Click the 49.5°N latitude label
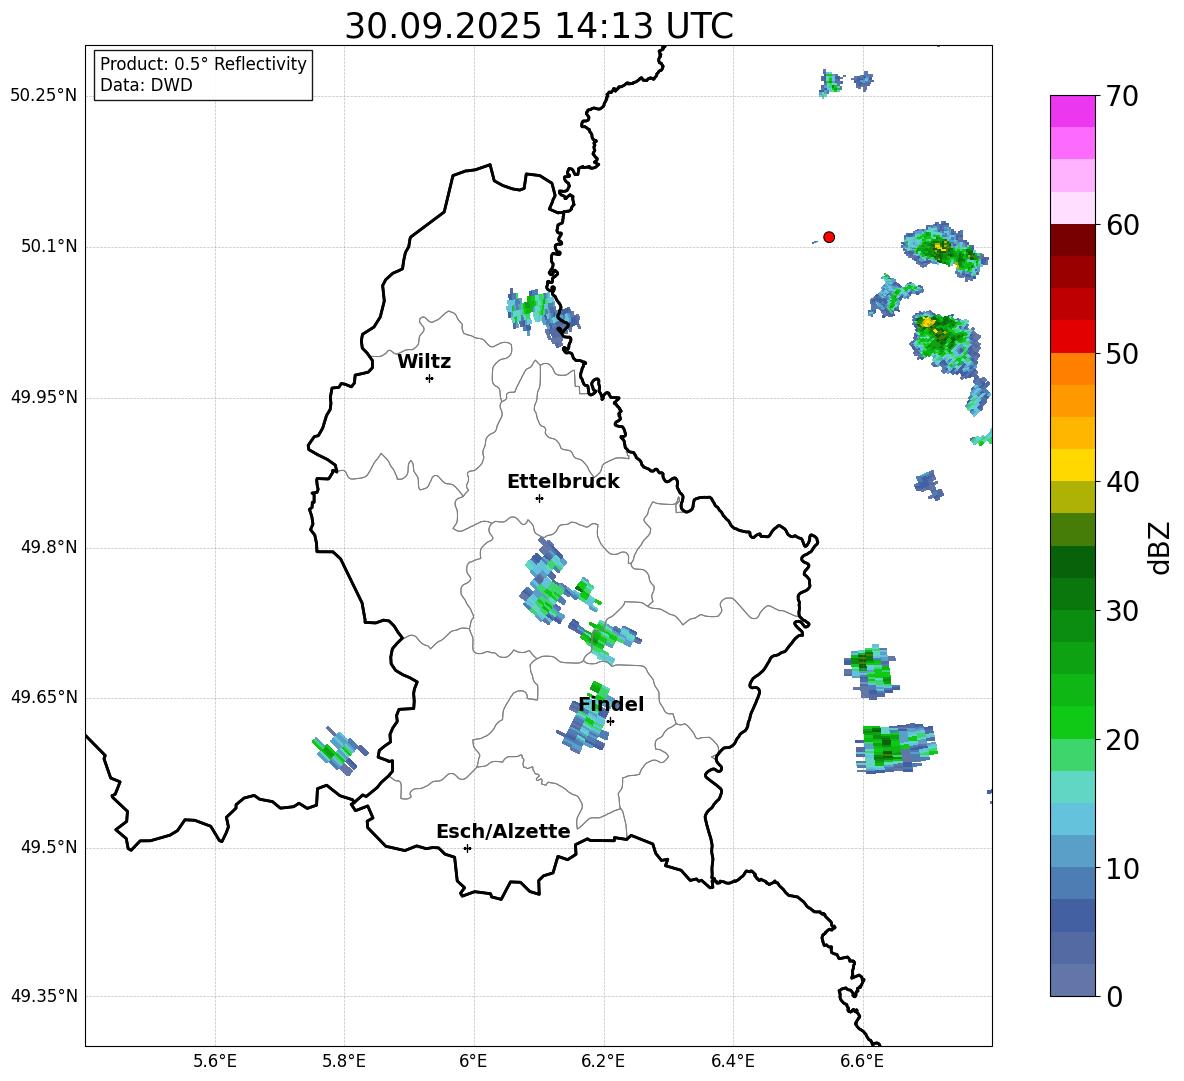 (49, 847)
